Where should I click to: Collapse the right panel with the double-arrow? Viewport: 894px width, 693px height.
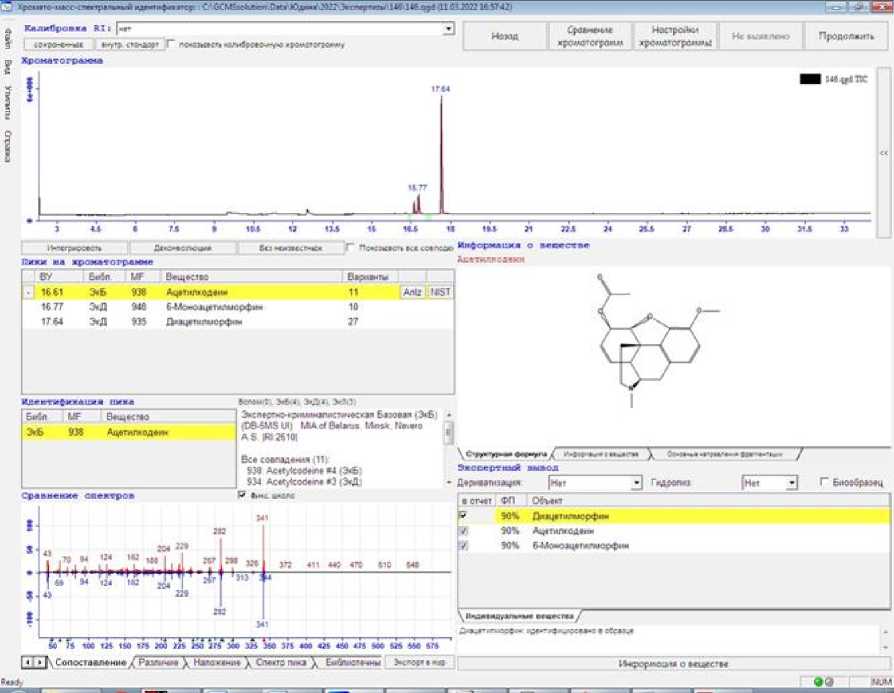(883, 153)
